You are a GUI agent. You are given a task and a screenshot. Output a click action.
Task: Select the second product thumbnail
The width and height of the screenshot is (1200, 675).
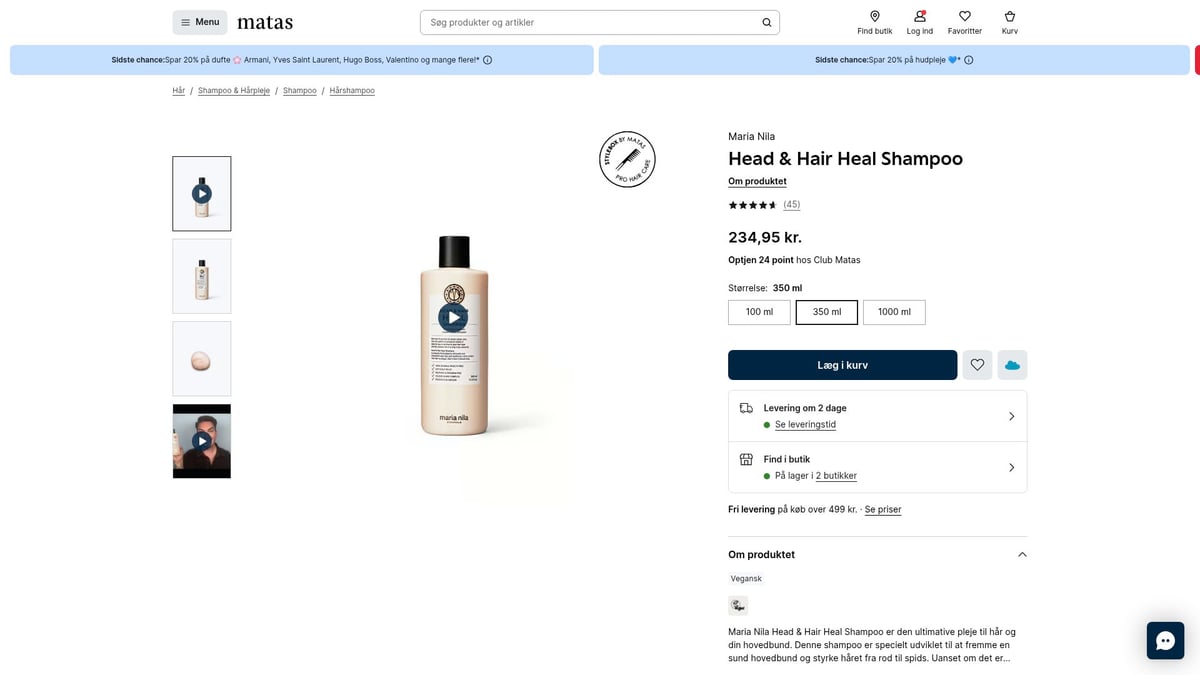coord(201,275)
